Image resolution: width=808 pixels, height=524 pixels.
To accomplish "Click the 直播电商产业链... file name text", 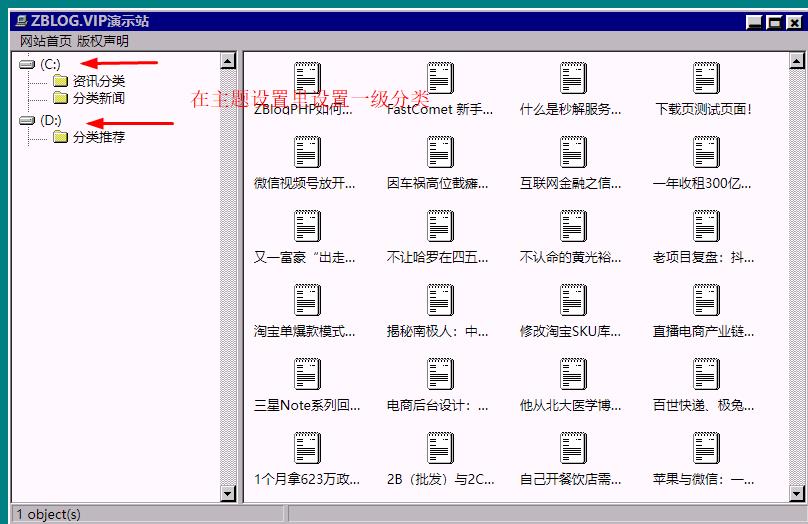I will click(703, 331).
